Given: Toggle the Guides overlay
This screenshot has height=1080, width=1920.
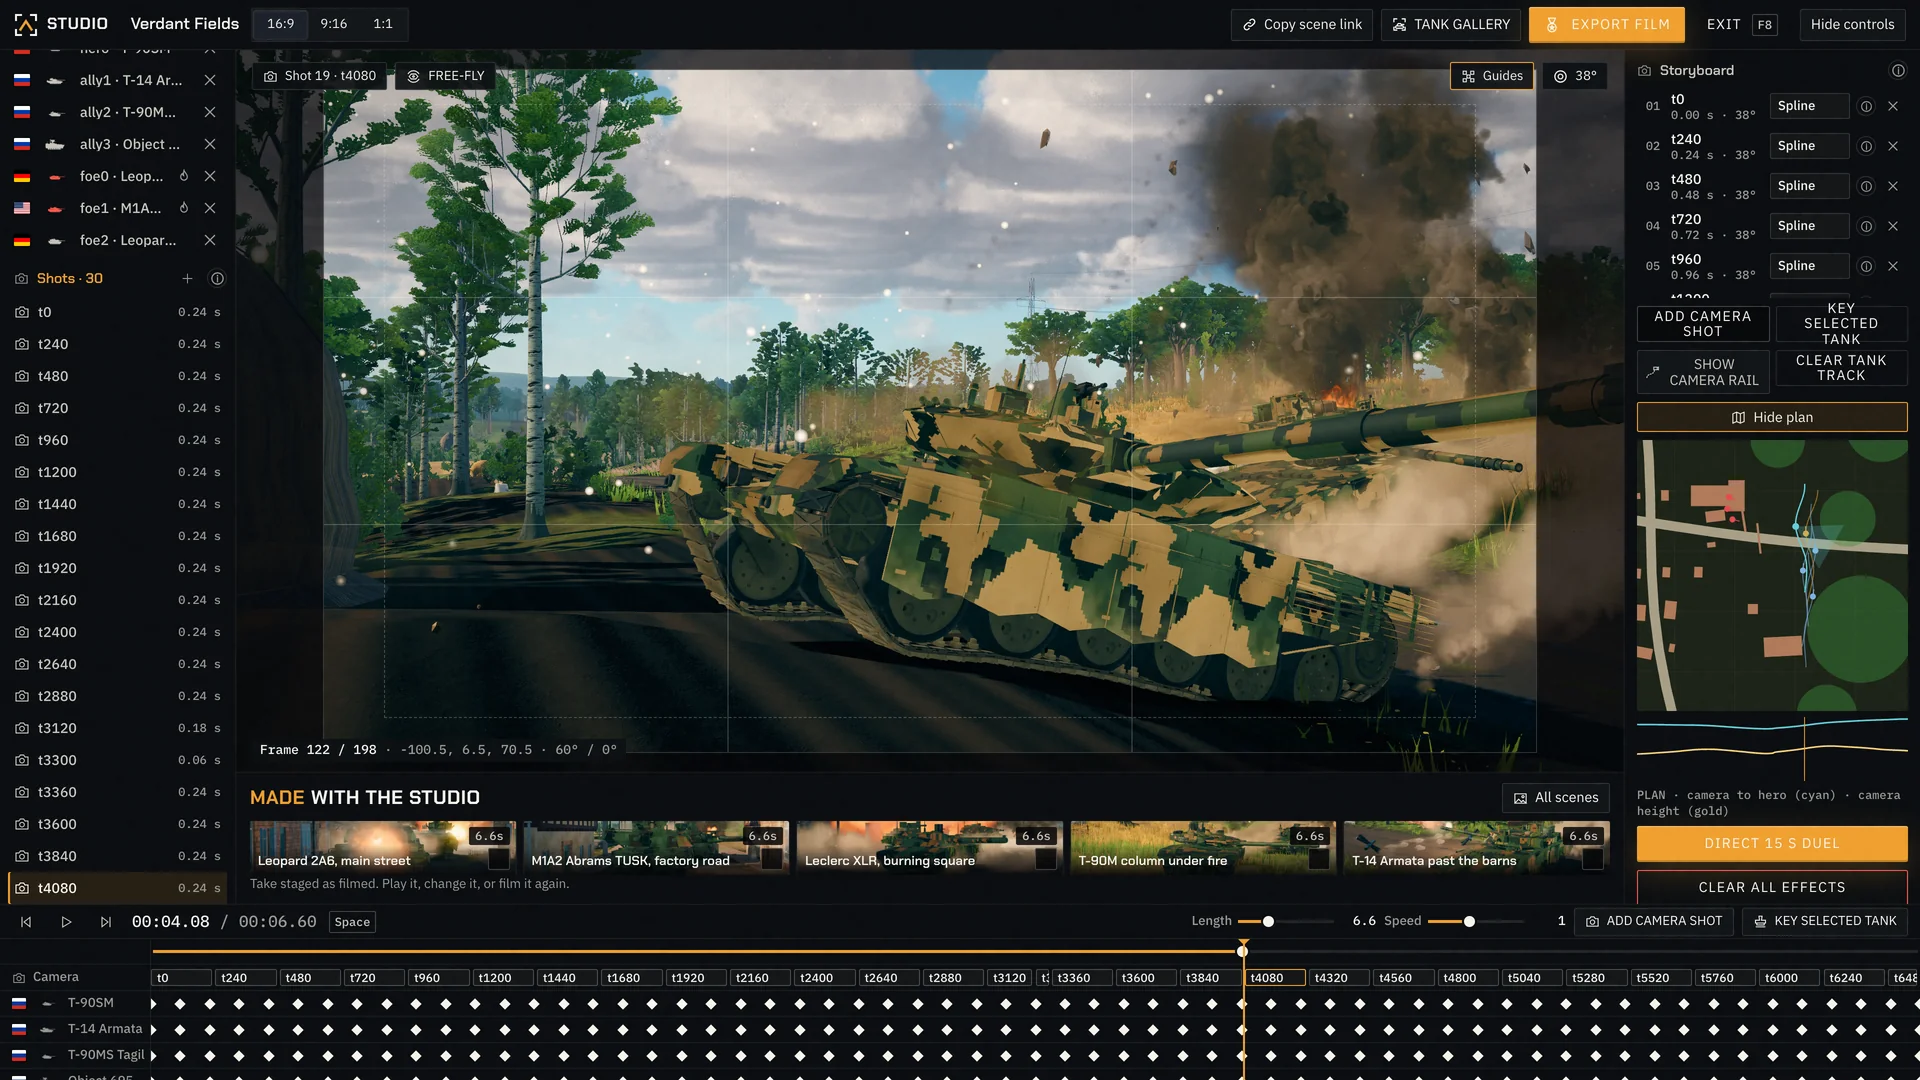Looking at the screenshot, I should point(1492,76).
